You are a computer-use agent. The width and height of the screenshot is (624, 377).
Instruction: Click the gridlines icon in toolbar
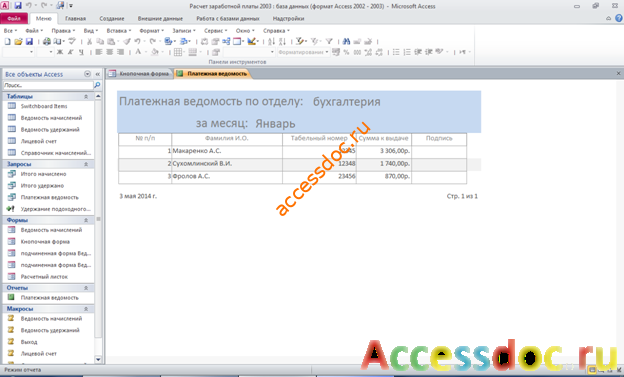pos(178,52)
